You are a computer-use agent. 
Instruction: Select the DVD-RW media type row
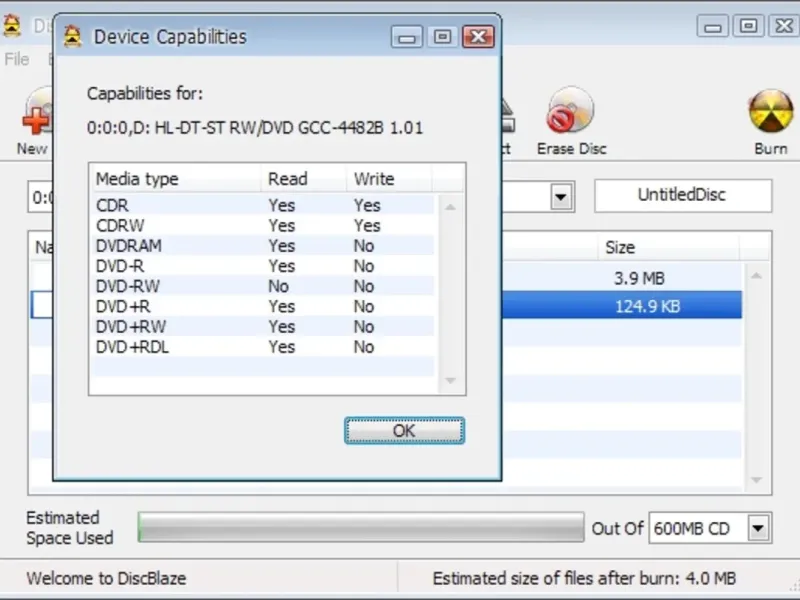pos(264,286)
